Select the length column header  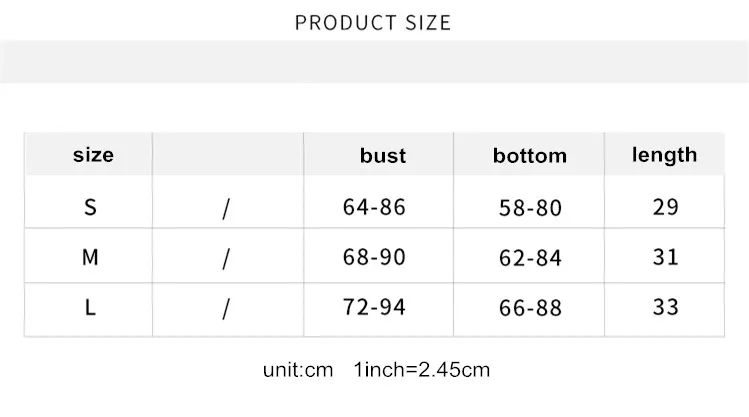(x=664, y=155)
